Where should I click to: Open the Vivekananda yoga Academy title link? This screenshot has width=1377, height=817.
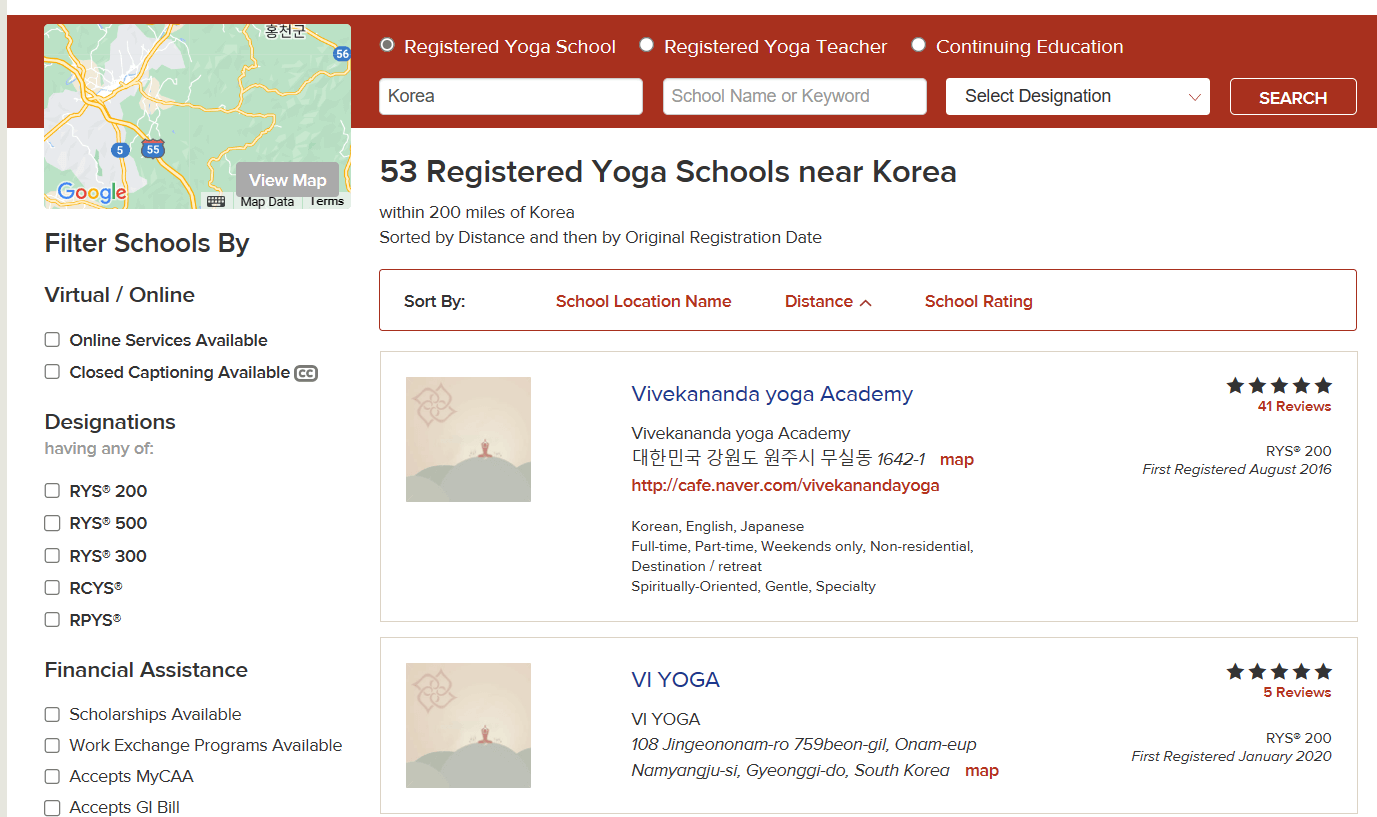click(772, 394)
